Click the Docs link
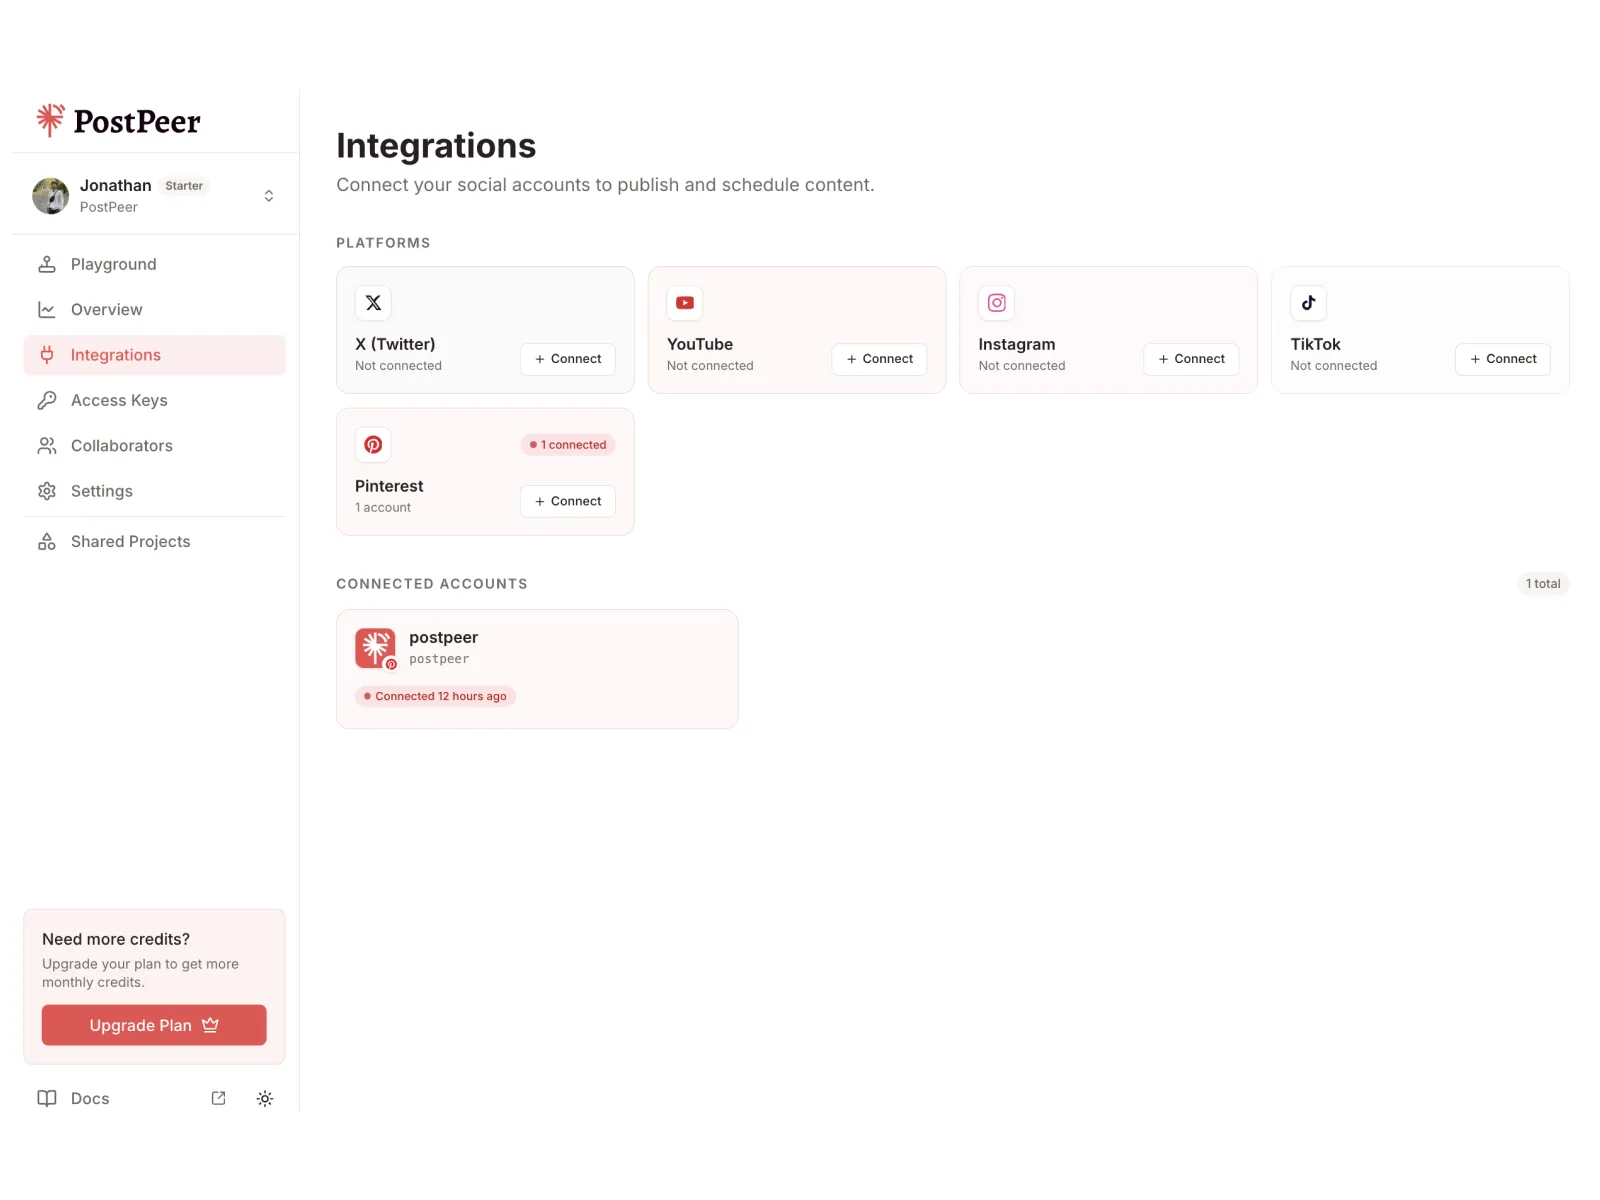 coord(89,1098)
